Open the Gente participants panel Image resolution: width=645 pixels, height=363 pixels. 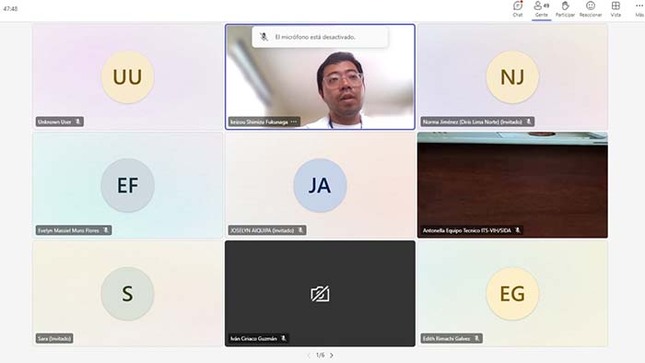pos(541,9)
